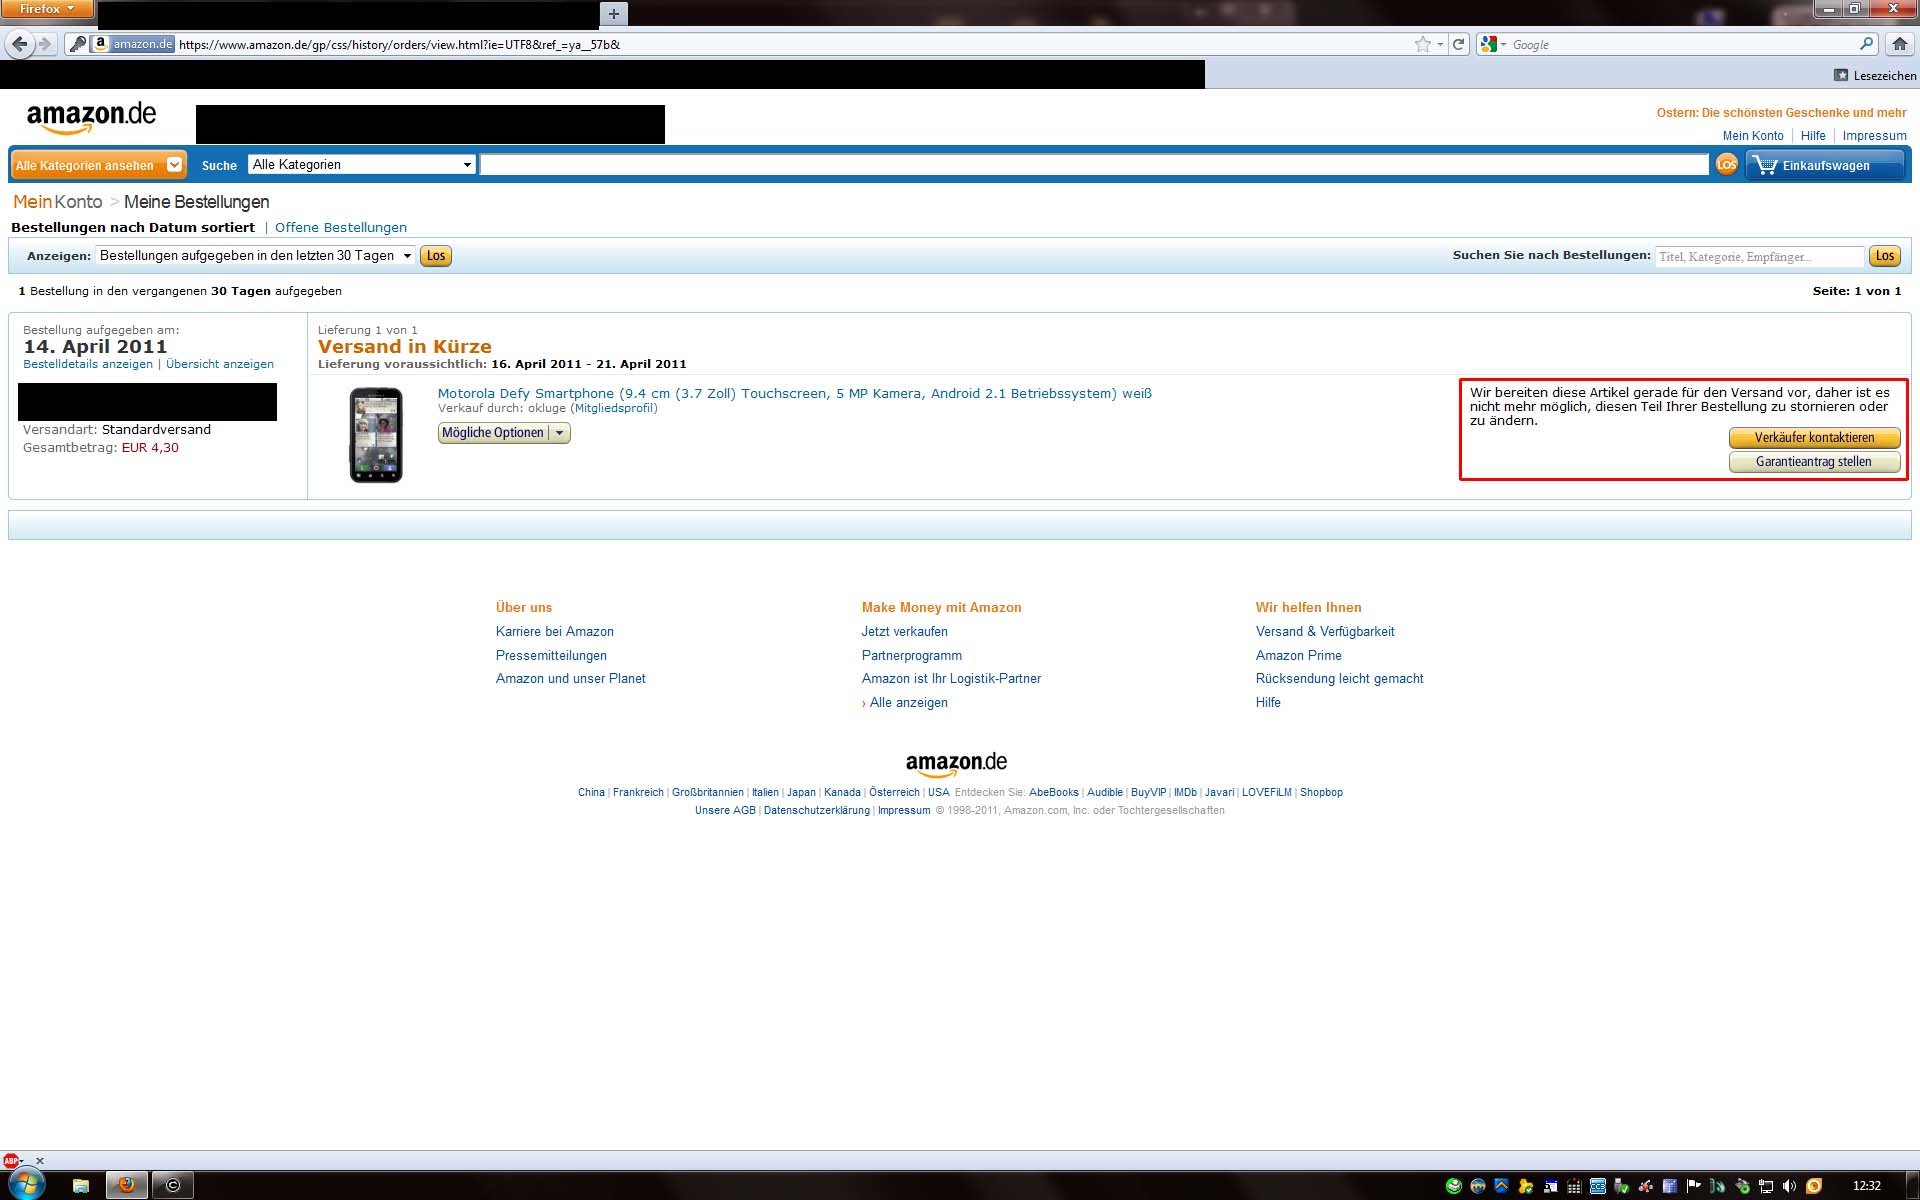Bookmark this page with the star icon
This screenshot has height=1200, width=1920.
[x=1422, y=44]
